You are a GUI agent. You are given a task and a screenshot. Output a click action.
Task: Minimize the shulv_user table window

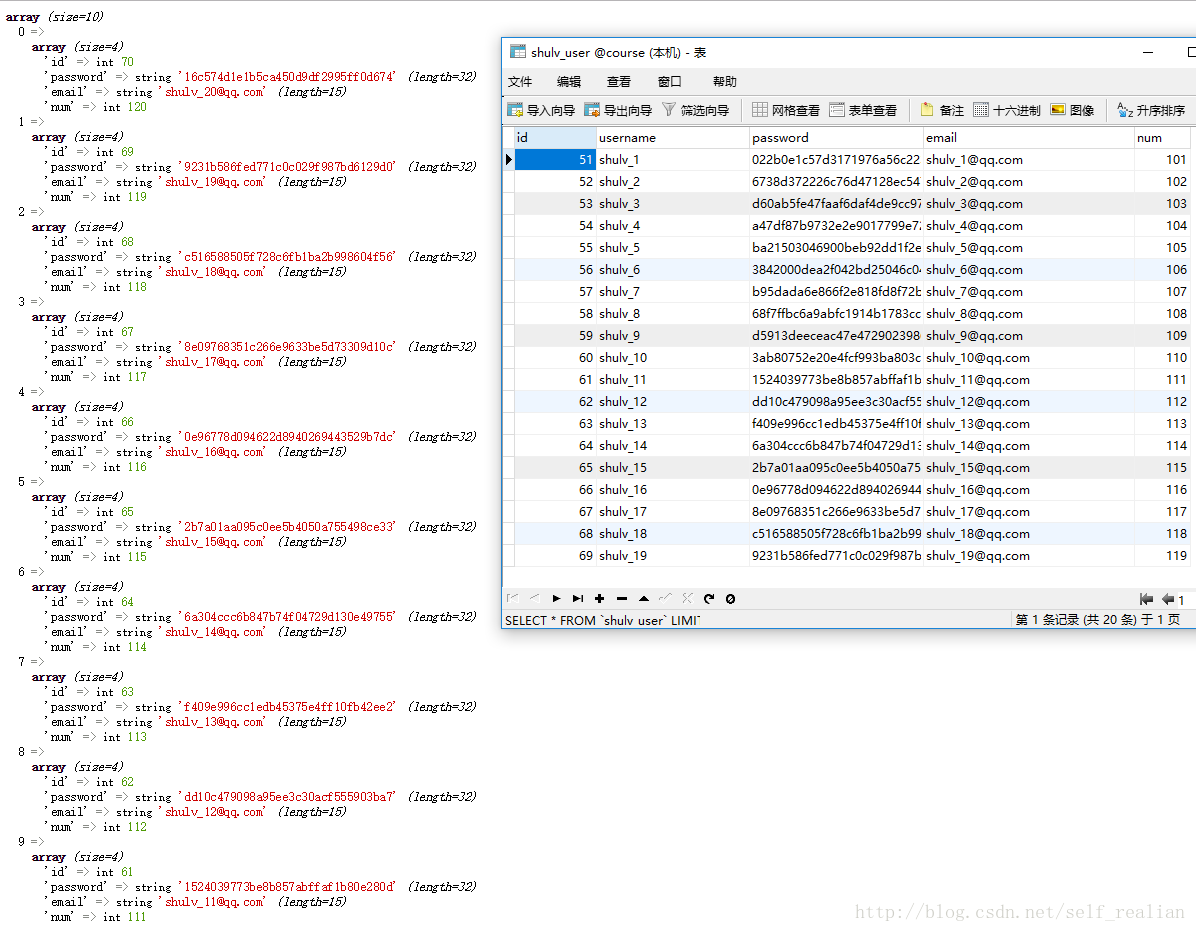[x=1148, y=53]
